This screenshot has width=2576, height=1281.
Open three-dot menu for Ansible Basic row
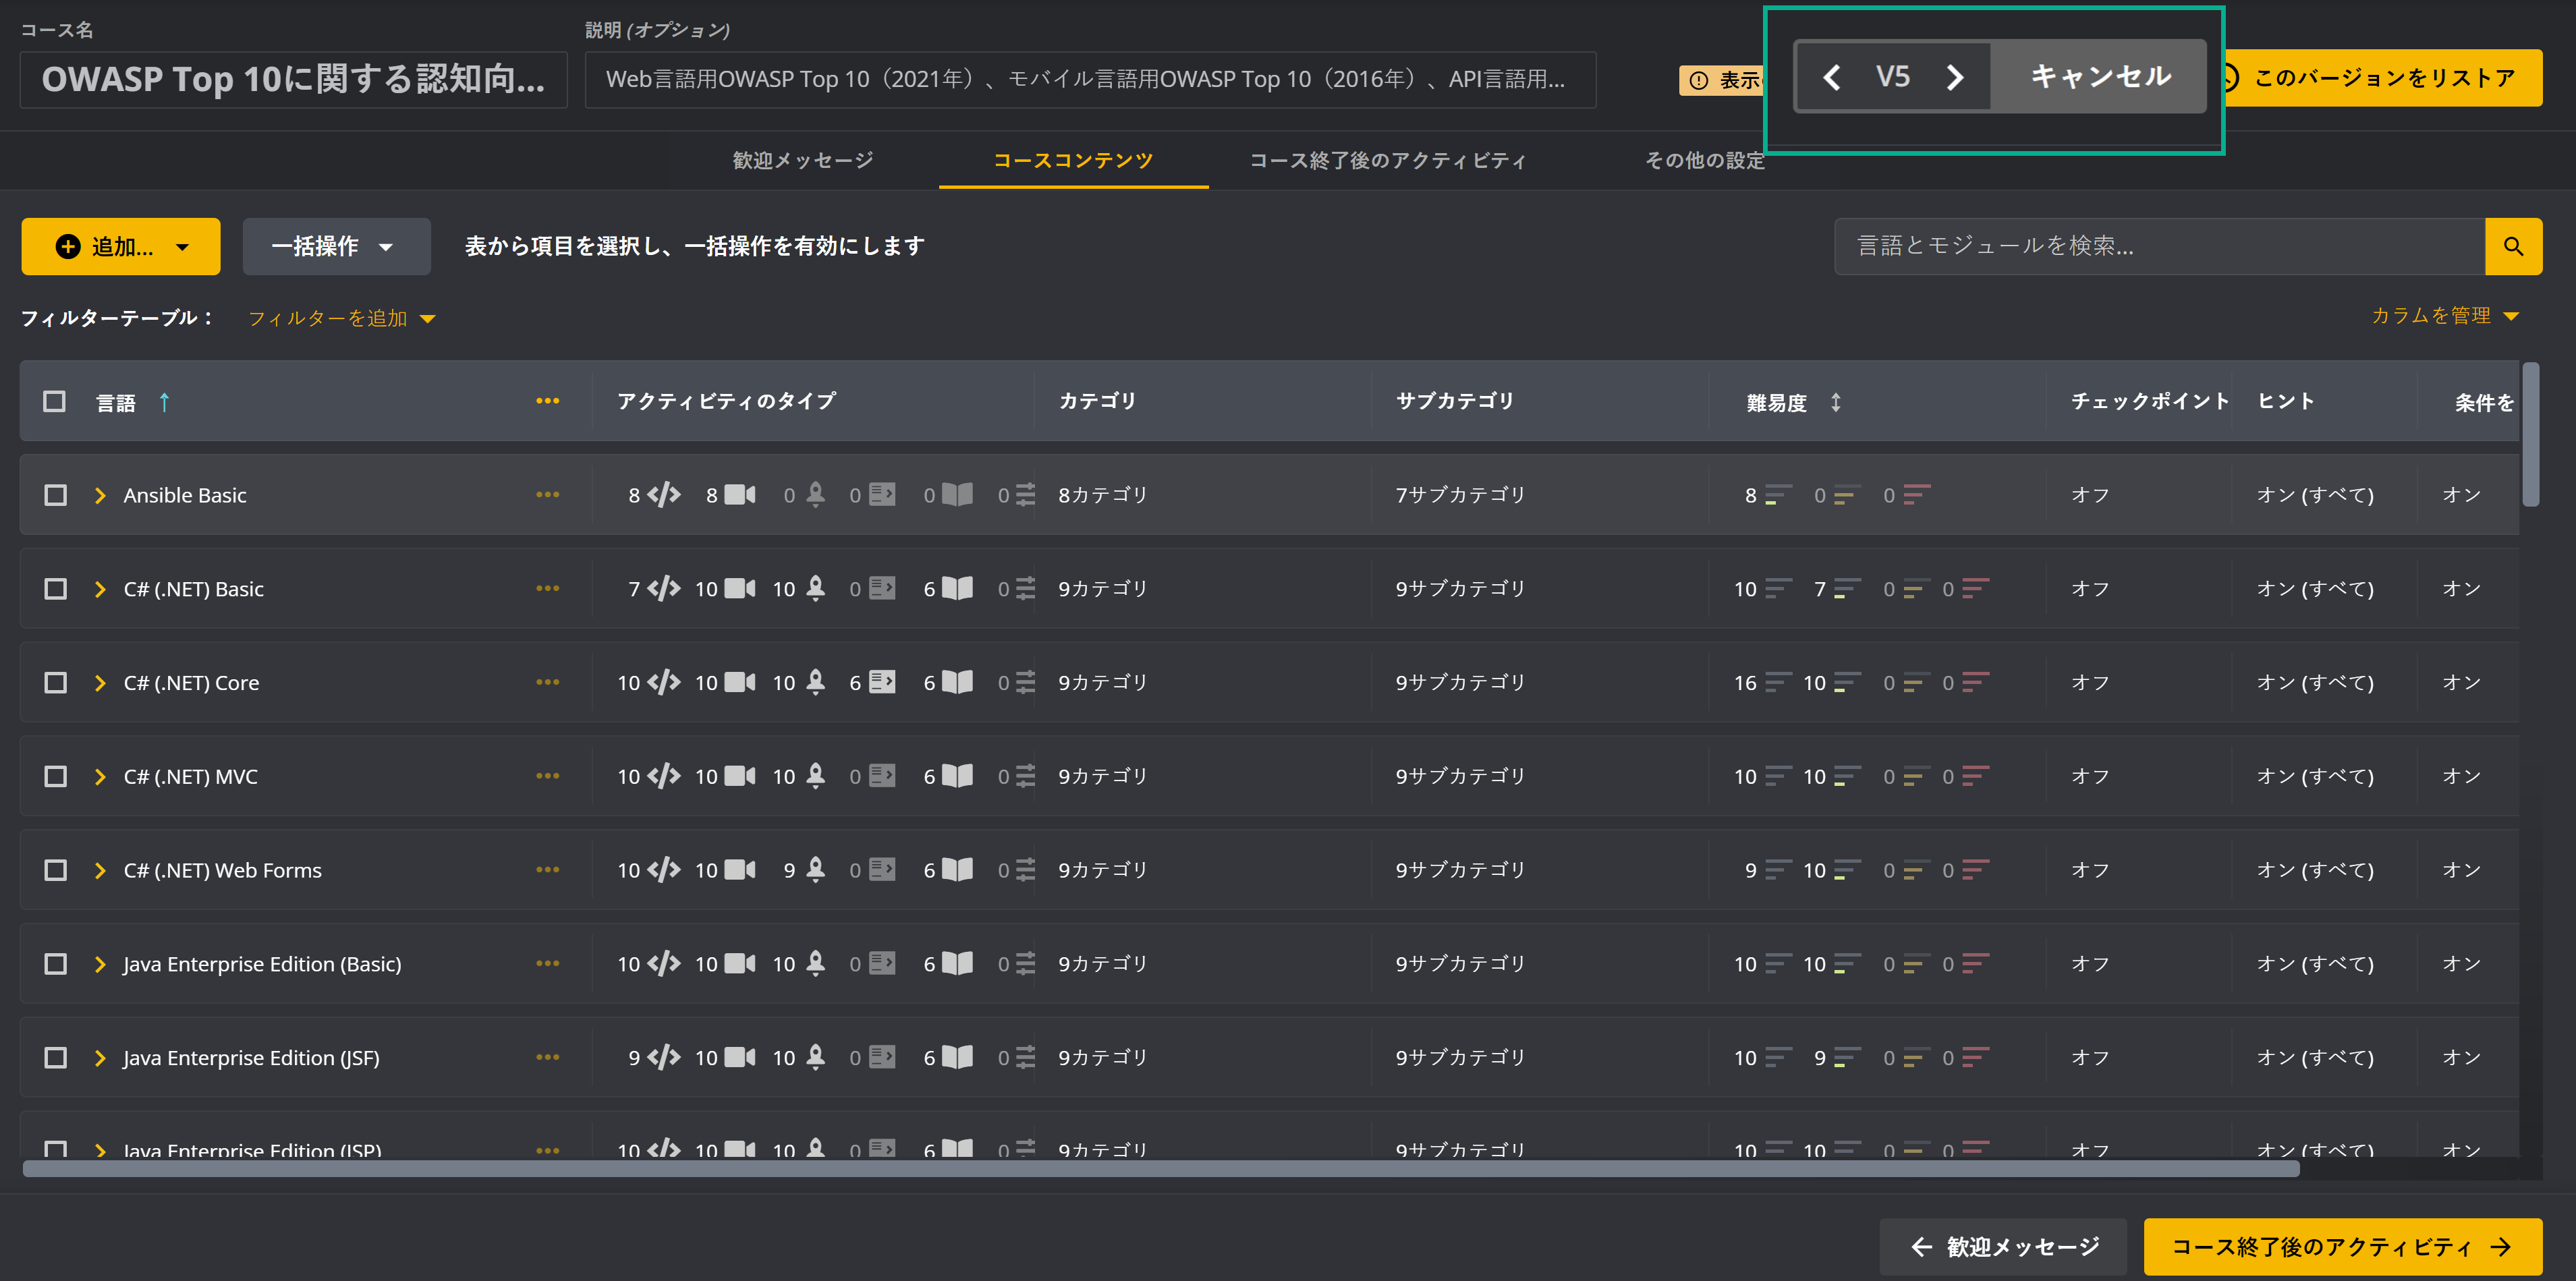tap(547, 495)
